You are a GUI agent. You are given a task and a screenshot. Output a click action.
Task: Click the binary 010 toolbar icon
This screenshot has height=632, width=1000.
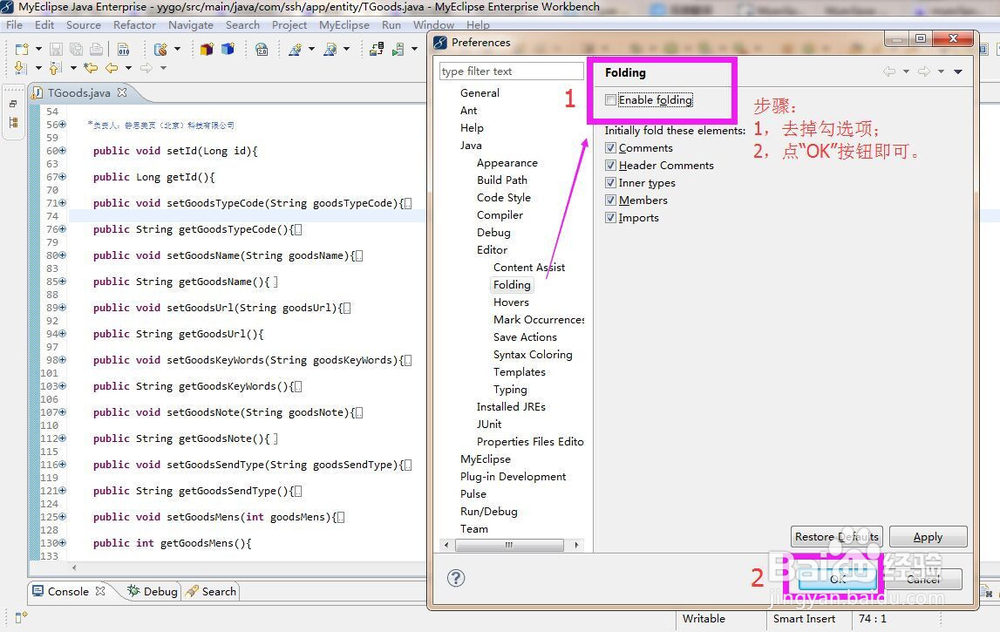pos(124,49)
